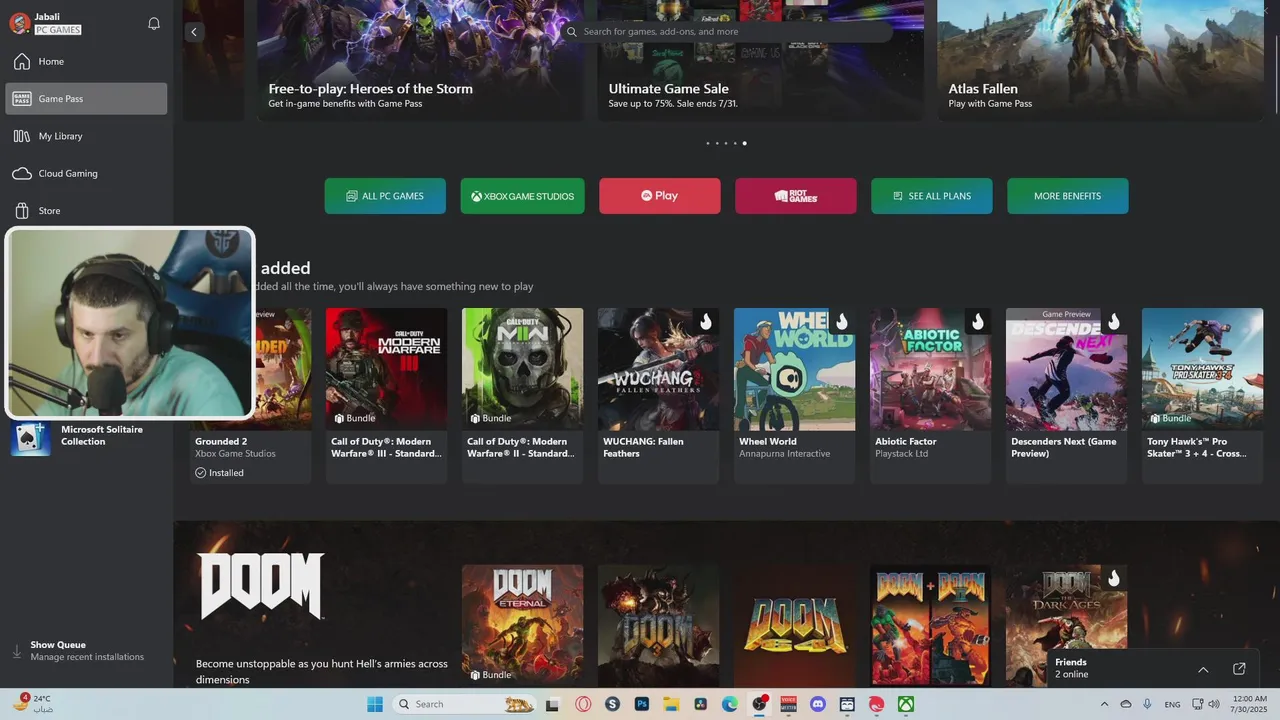
Task: Open Discord from the taskbar
Action: click(x=818, y=704)
